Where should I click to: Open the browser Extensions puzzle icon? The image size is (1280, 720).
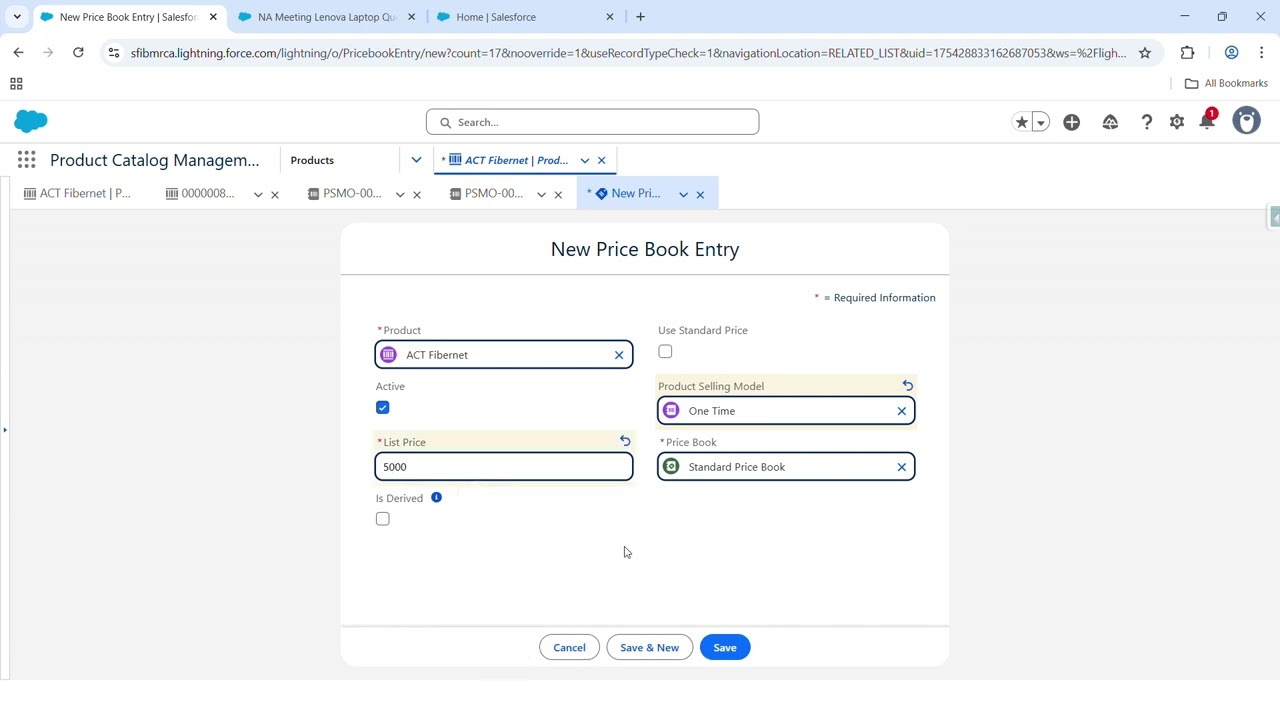[1187, 53]
